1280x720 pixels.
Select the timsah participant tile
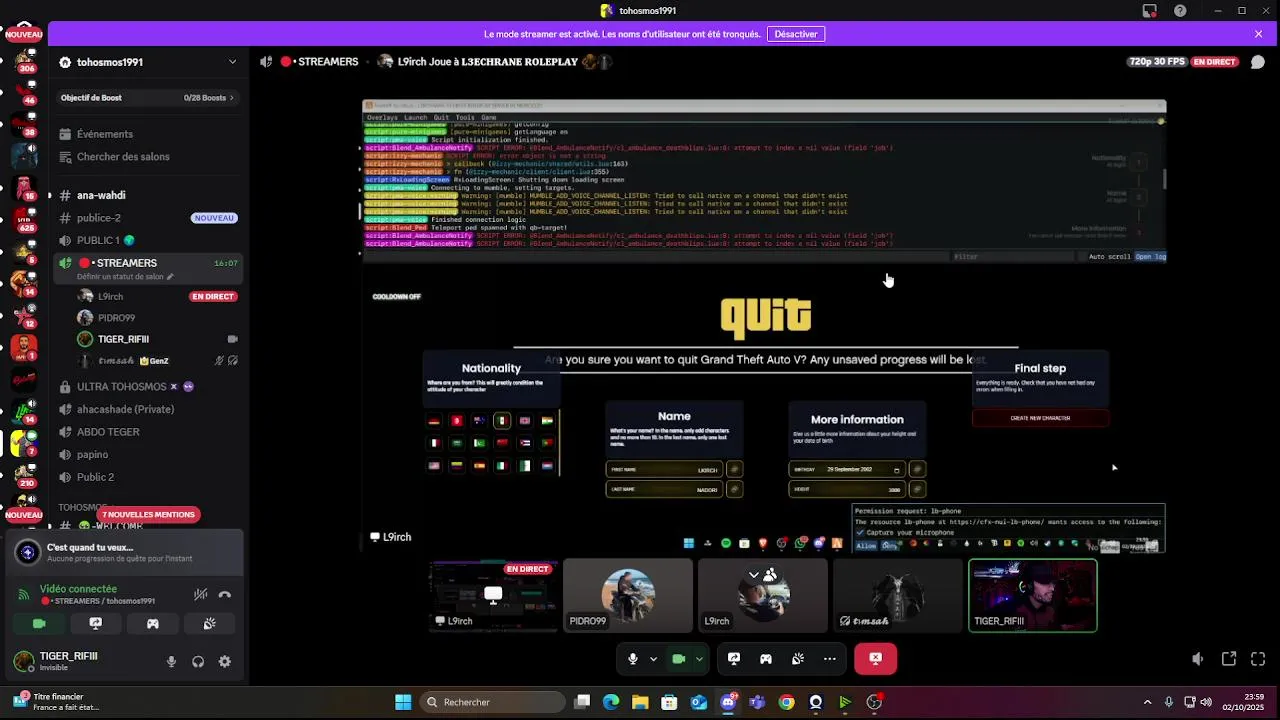pyautogui.click(x=897, y=595)
